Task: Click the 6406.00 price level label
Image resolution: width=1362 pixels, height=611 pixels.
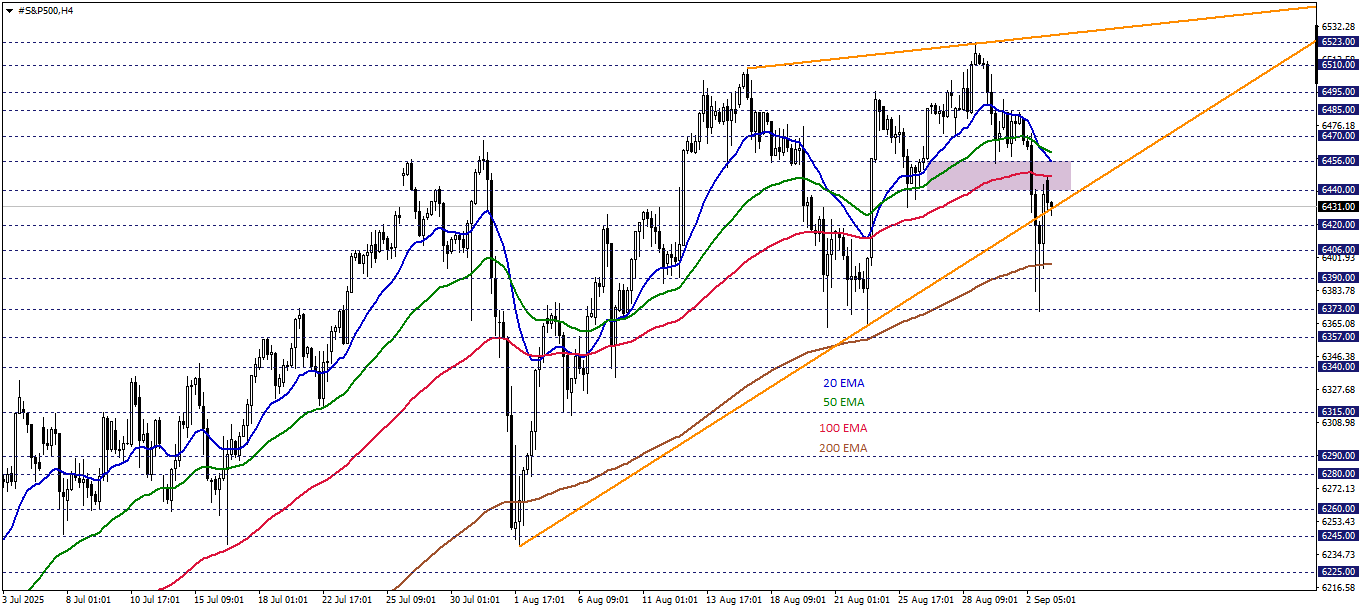Action: coord(1338,249)
